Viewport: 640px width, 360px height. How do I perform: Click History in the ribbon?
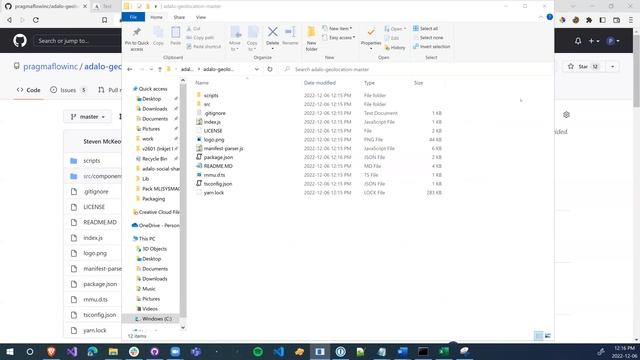[x=395, y=48]
